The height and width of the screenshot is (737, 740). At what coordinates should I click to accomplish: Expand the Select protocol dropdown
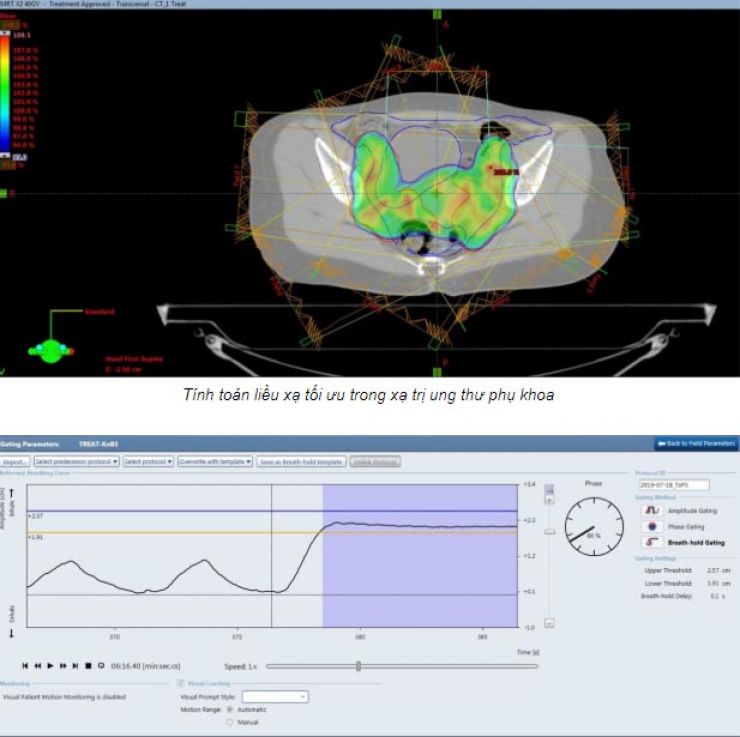(x=148, y=462)
